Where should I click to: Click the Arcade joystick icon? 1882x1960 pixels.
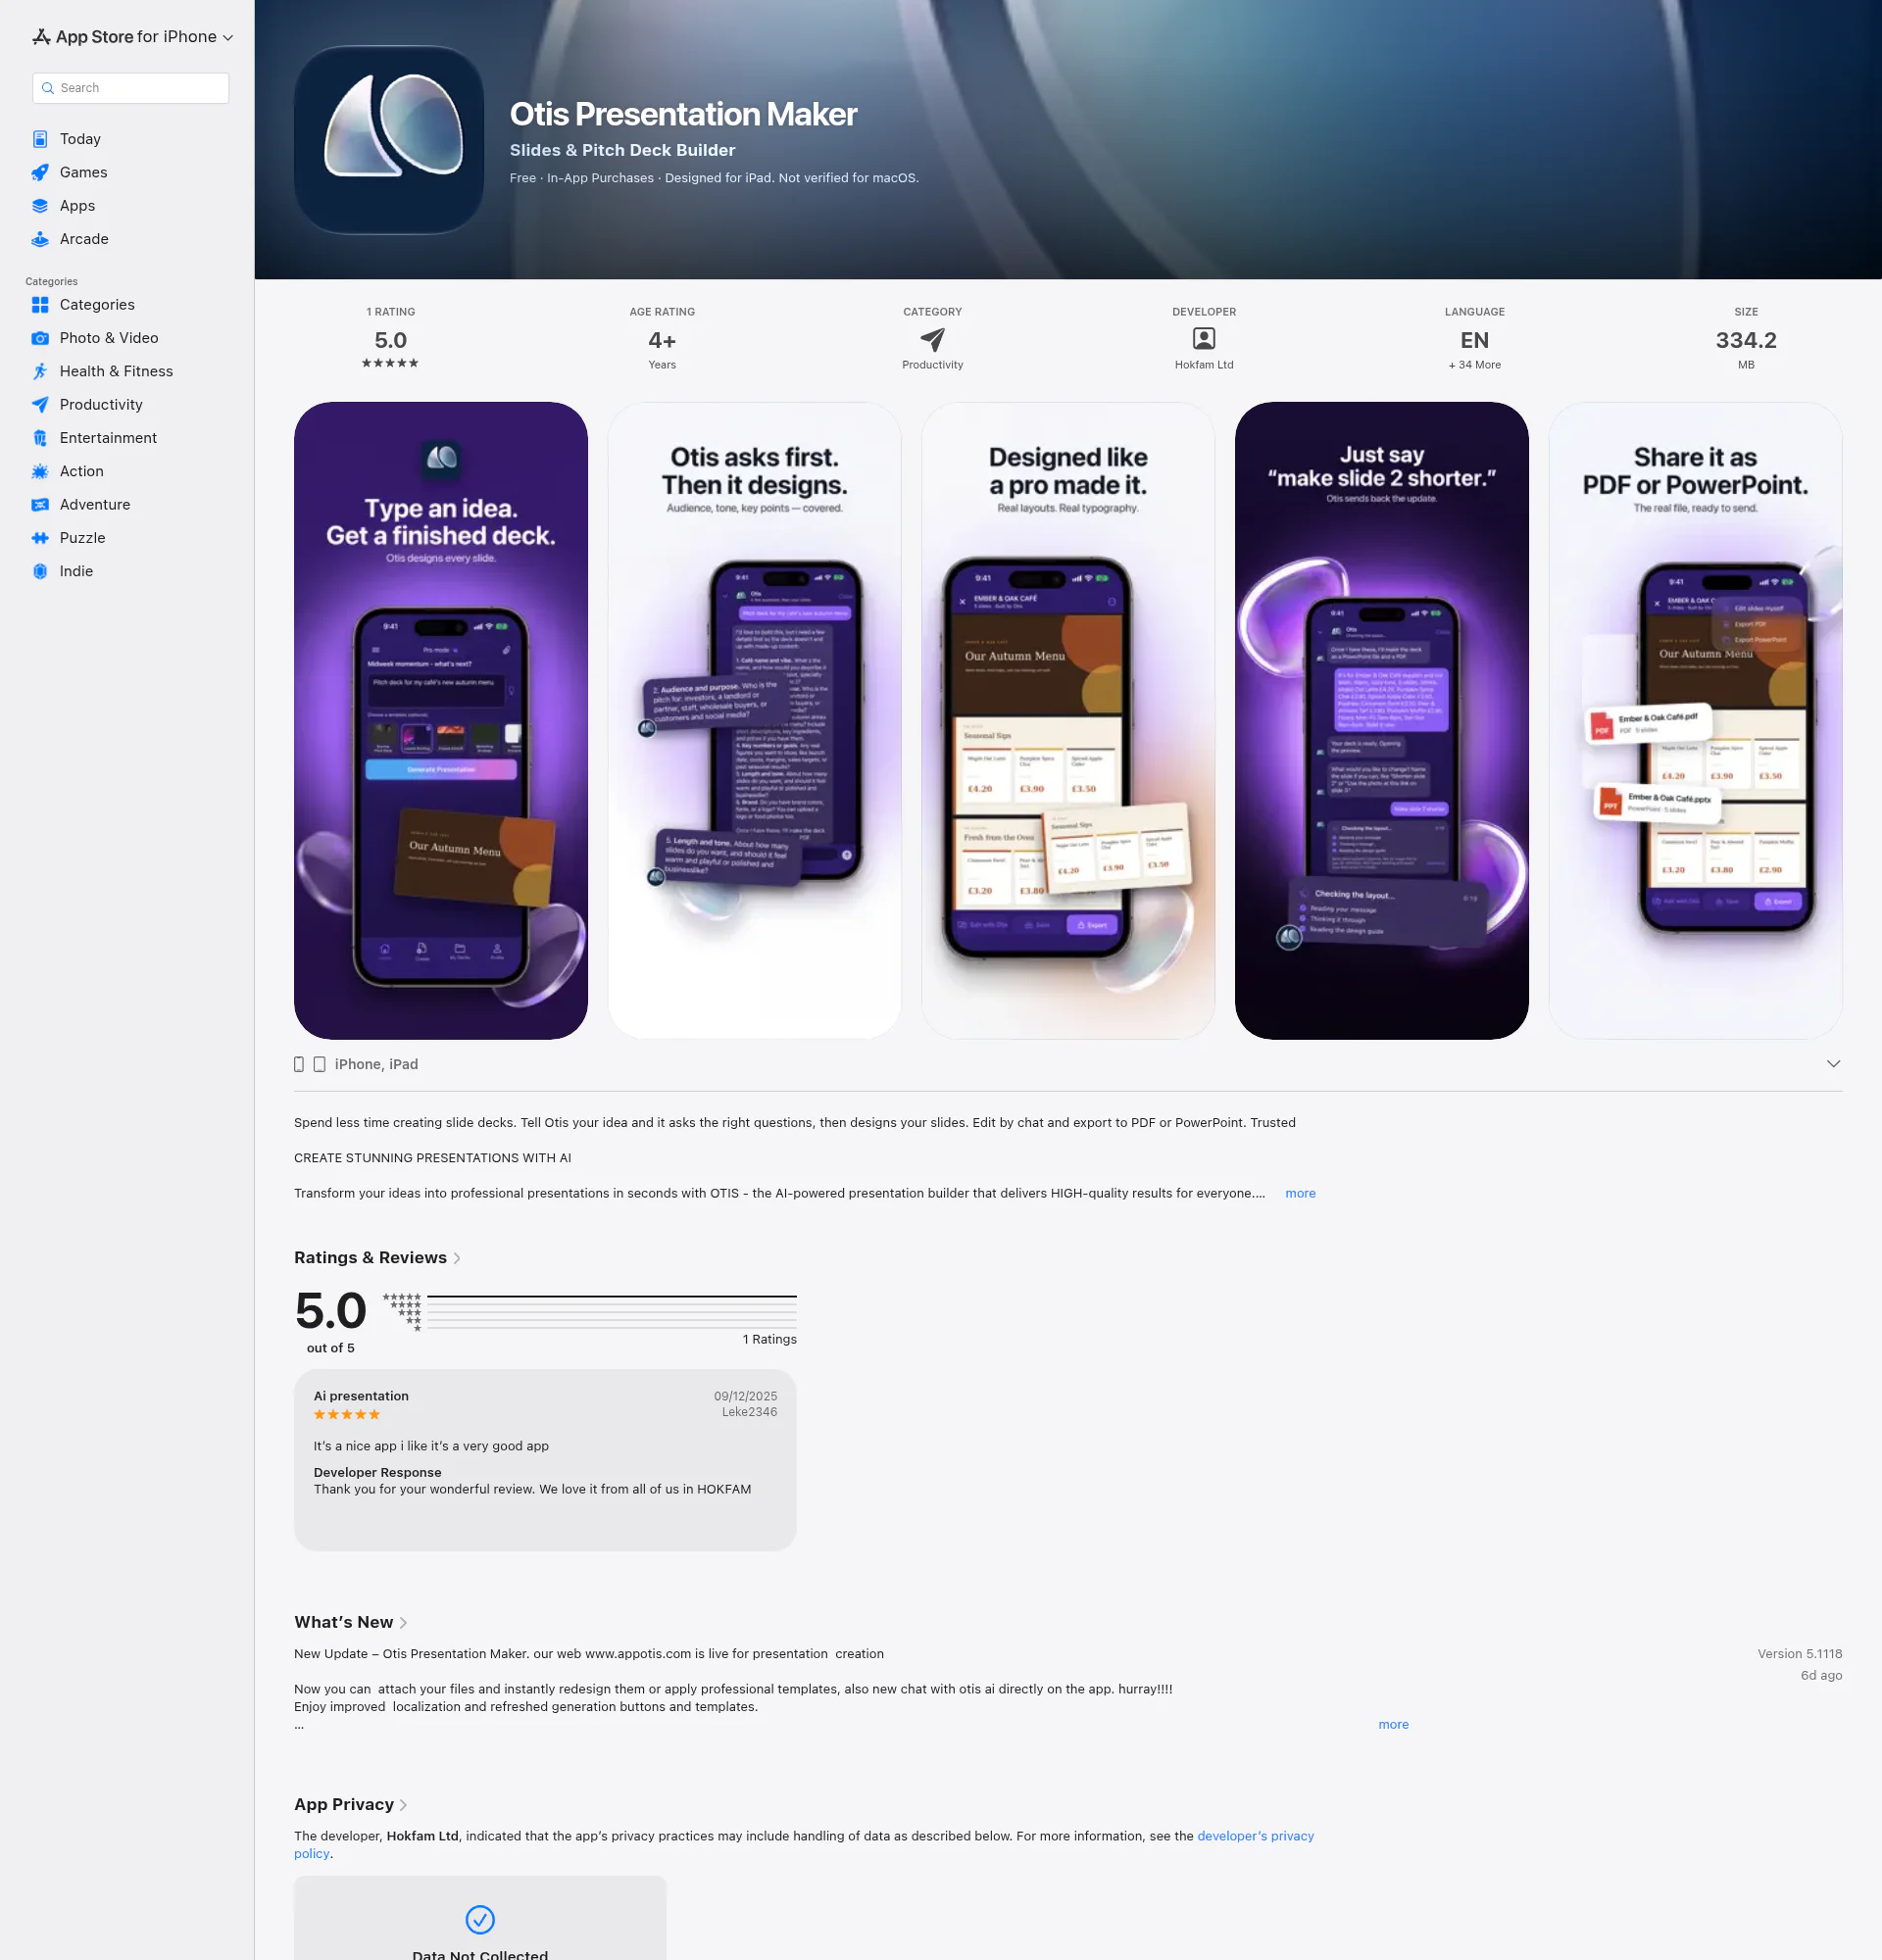tap(40, 239)
